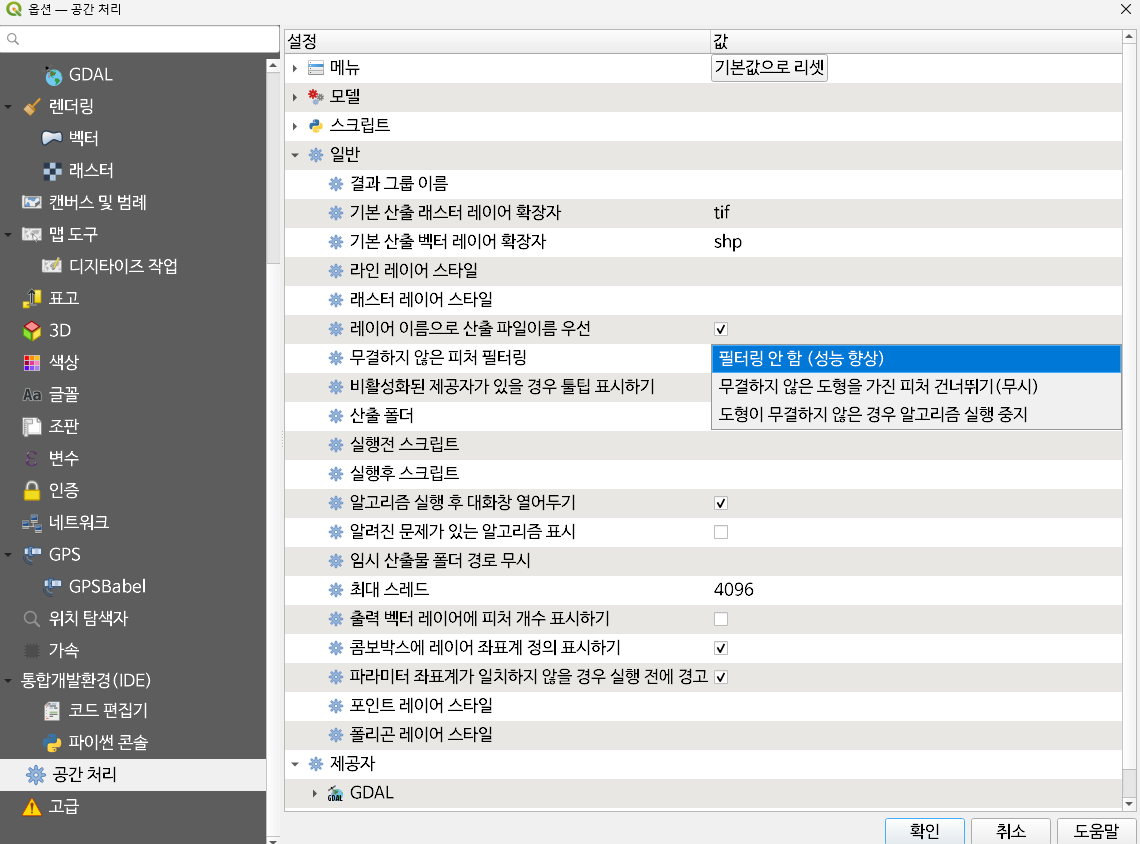Select 결과 그룹 이름 row
Screen dimensions: 1140x844
click(703, 184)
